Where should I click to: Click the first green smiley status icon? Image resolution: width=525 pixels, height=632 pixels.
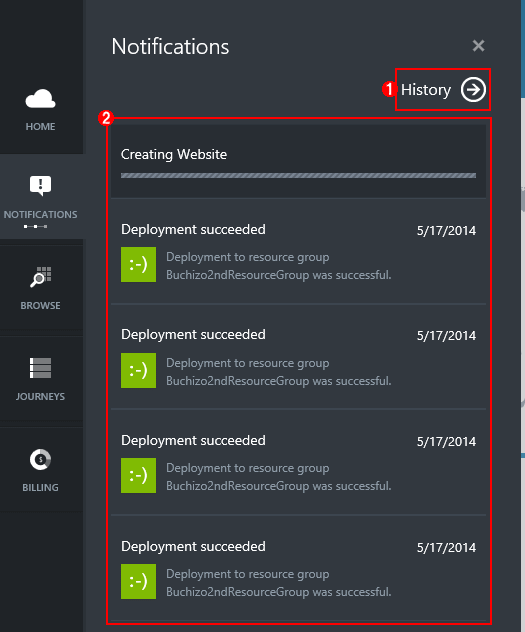point(138,264)
